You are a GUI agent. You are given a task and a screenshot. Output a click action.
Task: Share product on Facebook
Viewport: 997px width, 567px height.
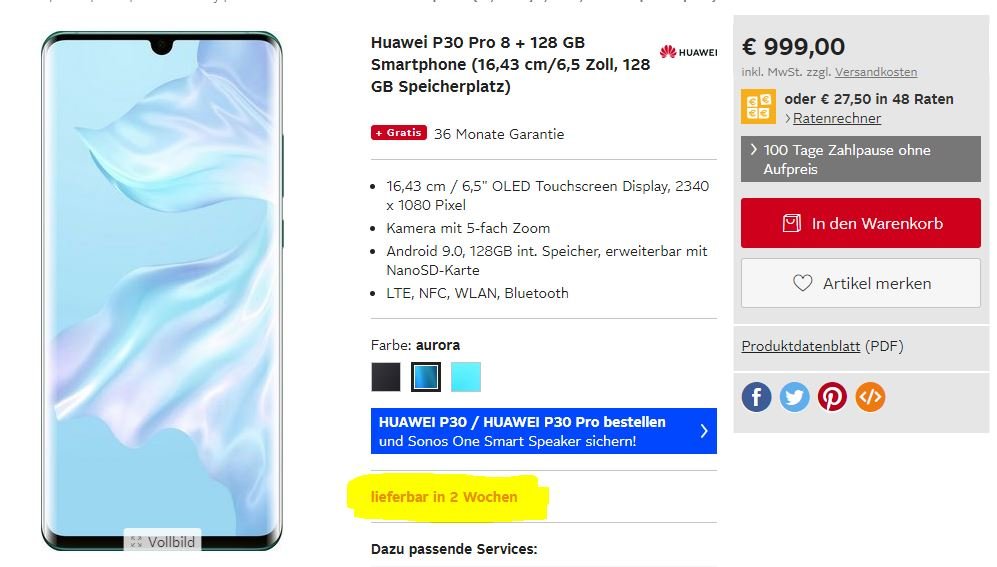tap(756, 397)
